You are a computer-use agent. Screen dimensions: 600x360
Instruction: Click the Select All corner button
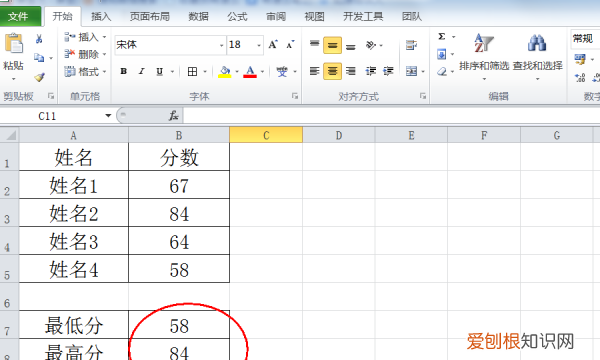coord(10,135)
